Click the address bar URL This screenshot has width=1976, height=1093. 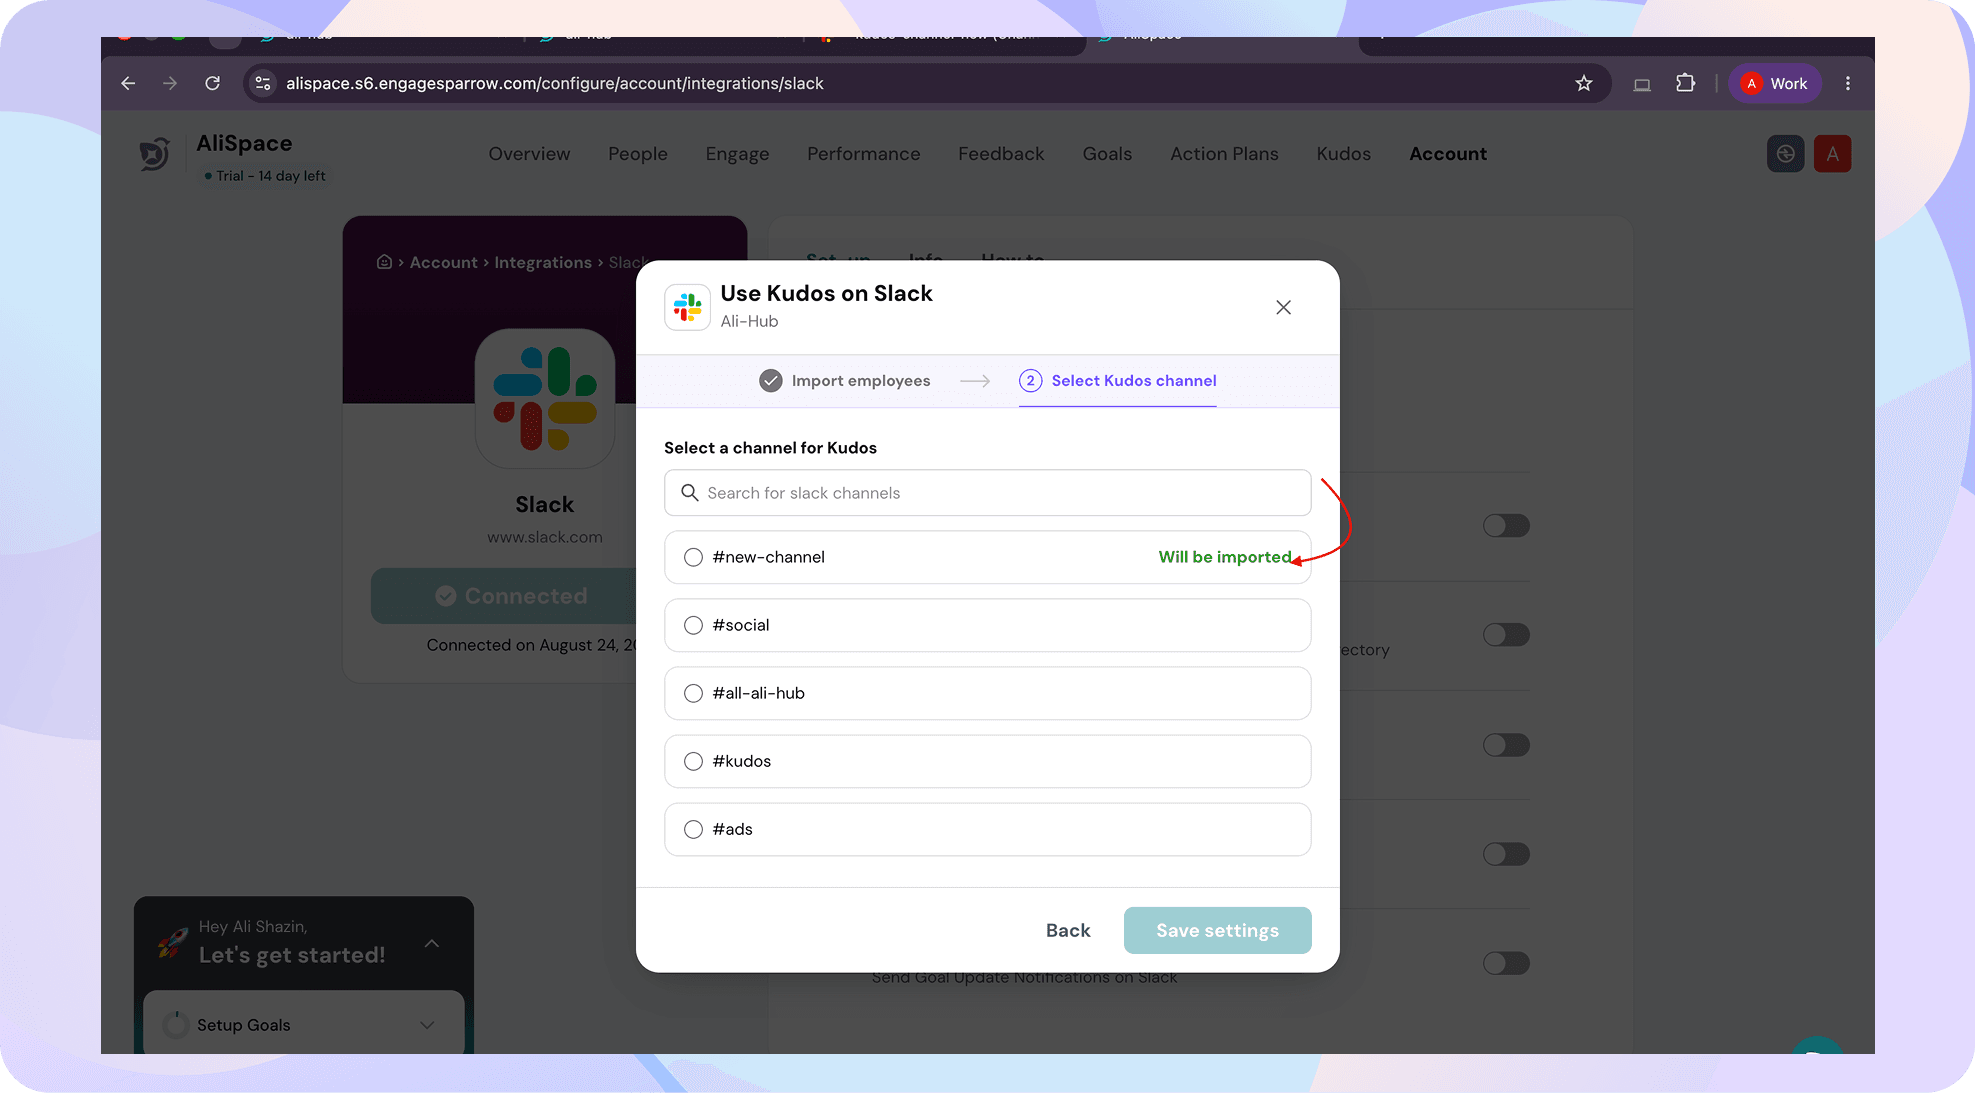pos(555,83)
